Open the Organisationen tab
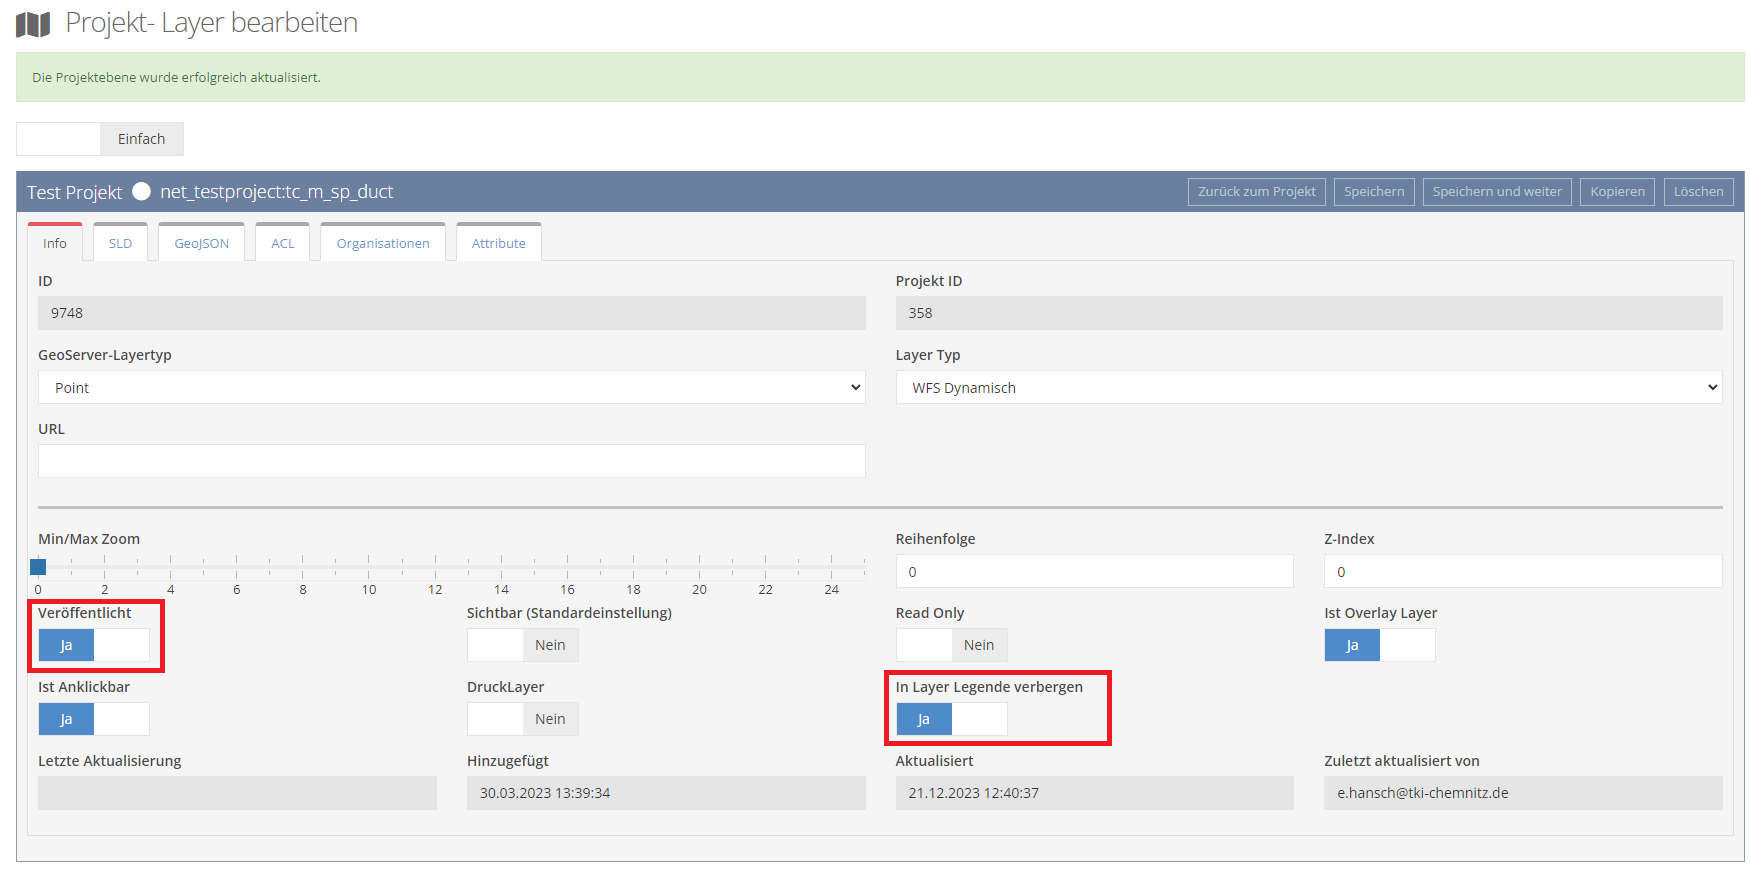 pyautogui.click(x=383, y=243)
